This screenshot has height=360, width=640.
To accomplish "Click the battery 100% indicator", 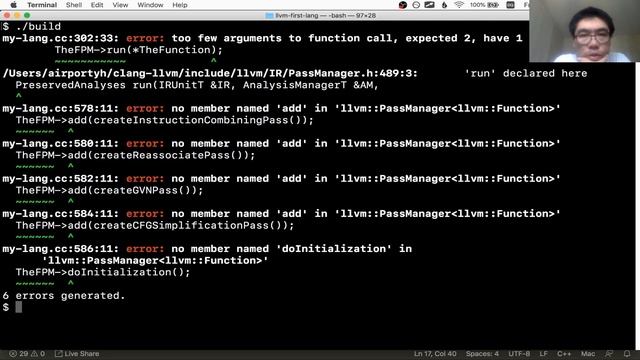I will pyautogui.click(x=484, y=5).
